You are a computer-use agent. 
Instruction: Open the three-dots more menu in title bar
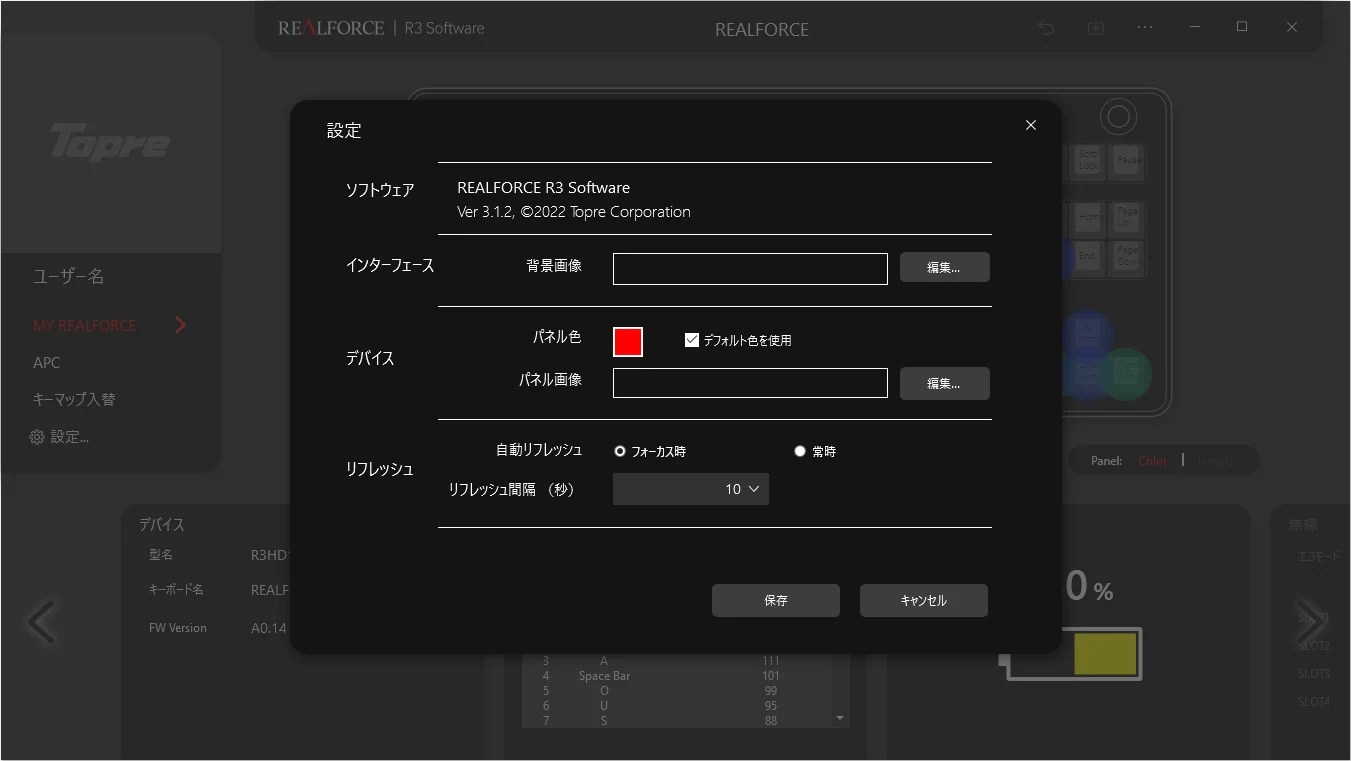[1145, 28]
